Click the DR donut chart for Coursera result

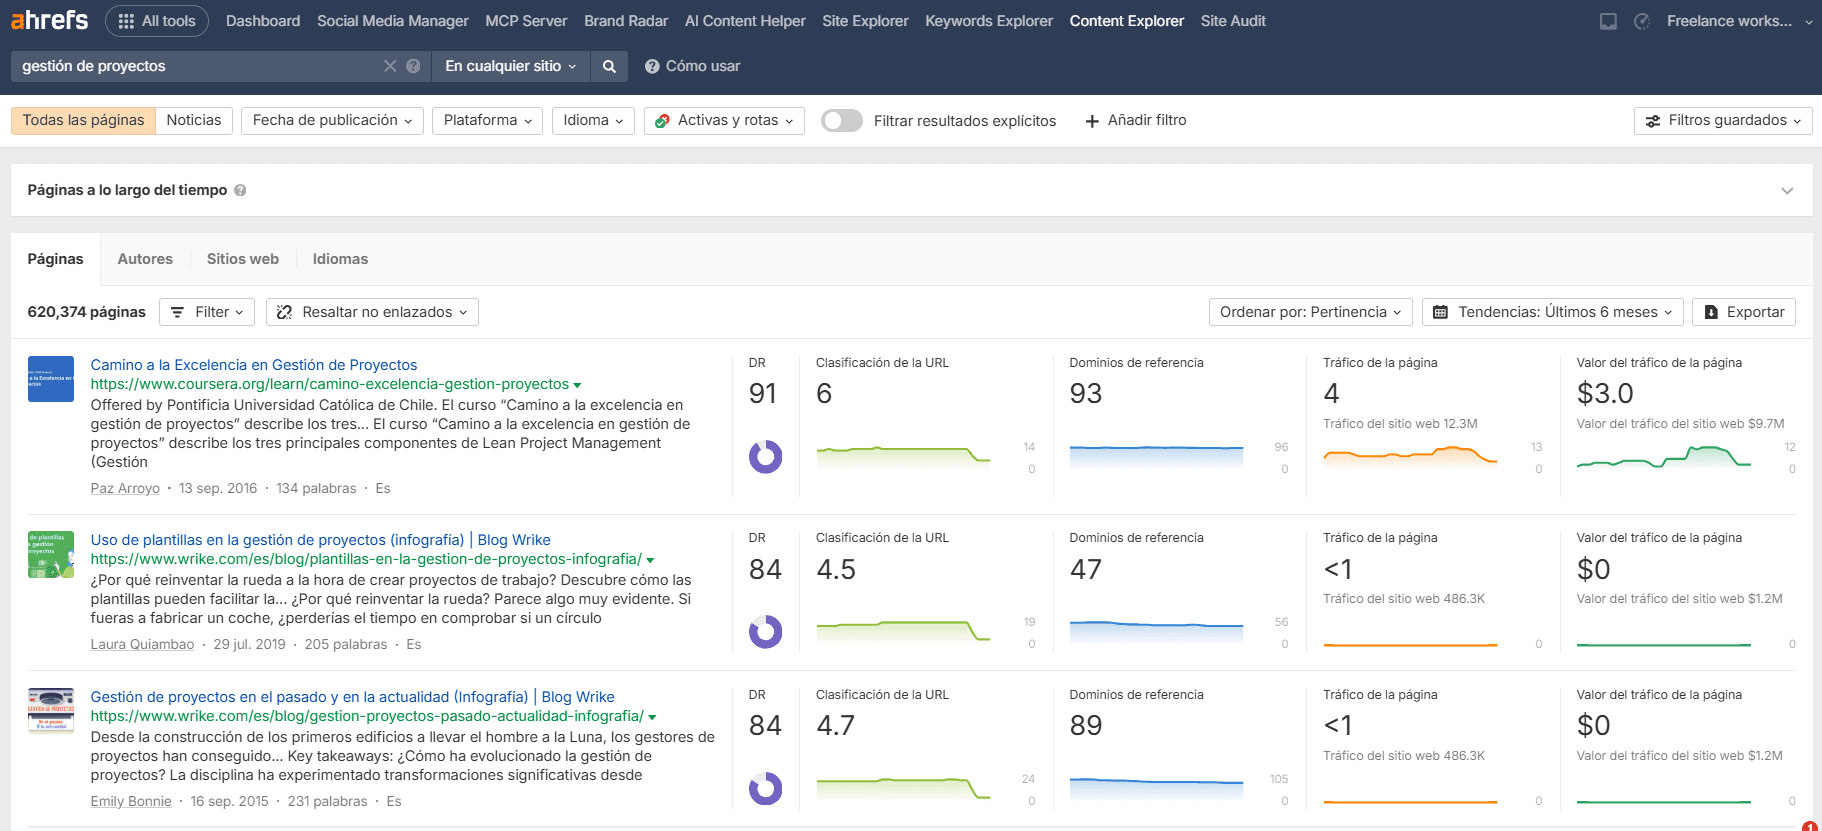click(765, 457)
